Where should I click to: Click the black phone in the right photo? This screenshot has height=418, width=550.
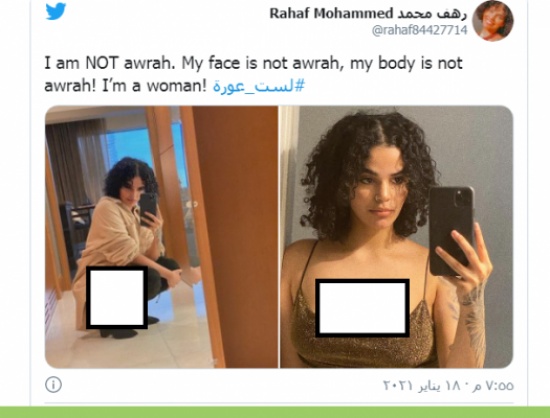click(451, 231)
